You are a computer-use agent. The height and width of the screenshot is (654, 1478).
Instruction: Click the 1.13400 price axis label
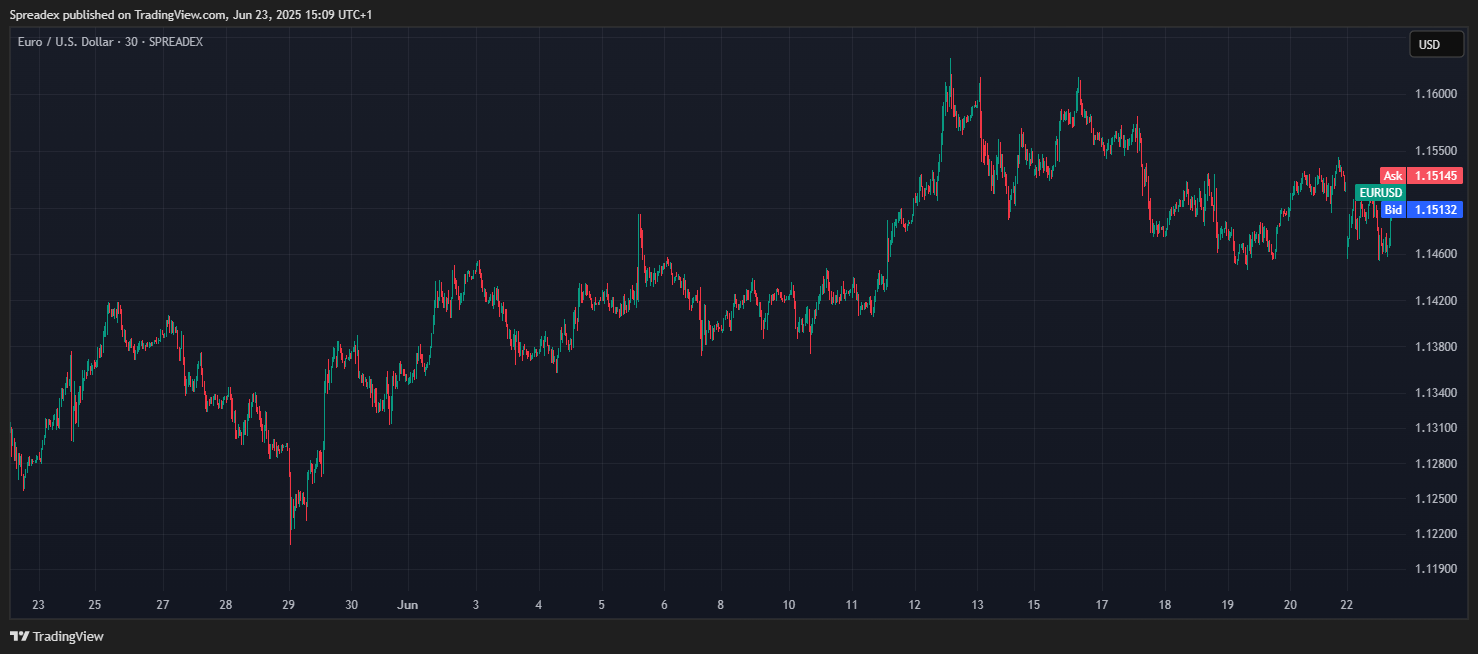(x=1436, y=393)
